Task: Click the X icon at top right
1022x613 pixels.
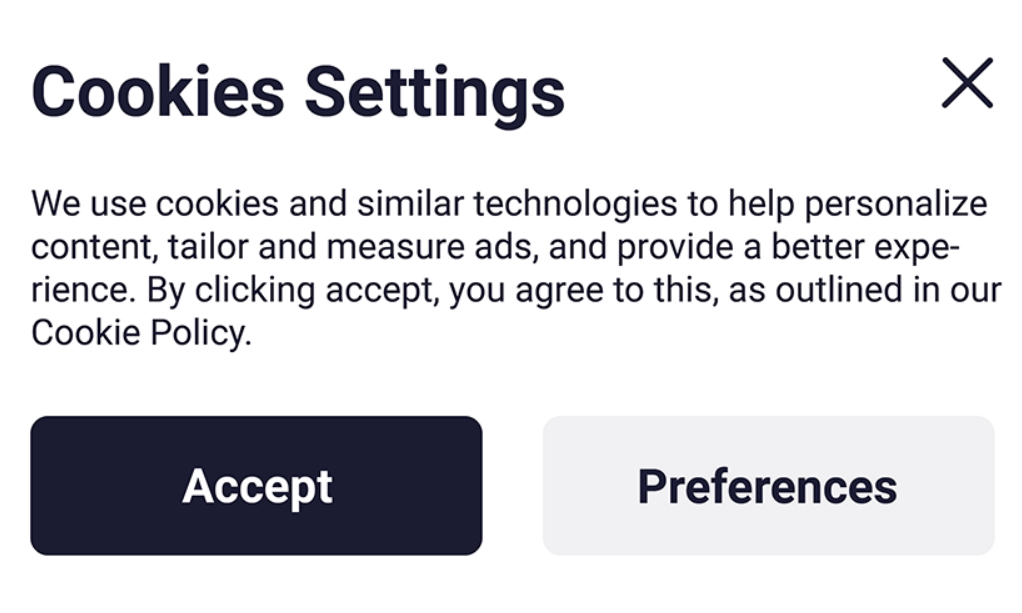Action: pos(967,83)
